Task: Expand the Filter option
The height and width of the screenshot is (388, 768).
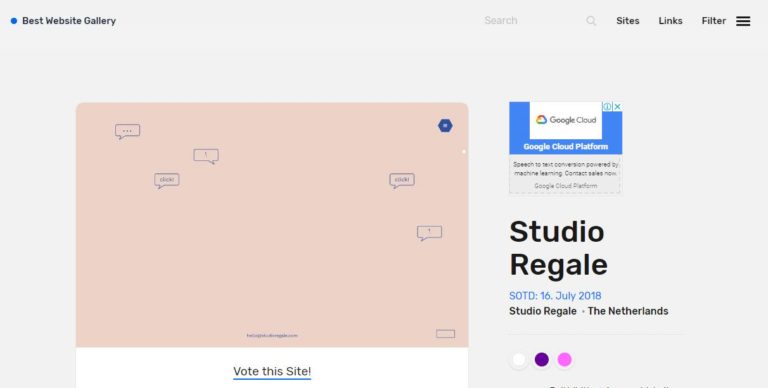Action: [714, 21]
